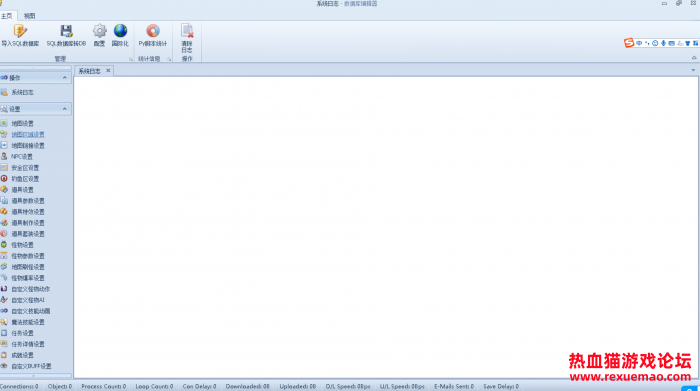Collapse the 操作 sidebar group
The image size is (700, 391).
65,78
